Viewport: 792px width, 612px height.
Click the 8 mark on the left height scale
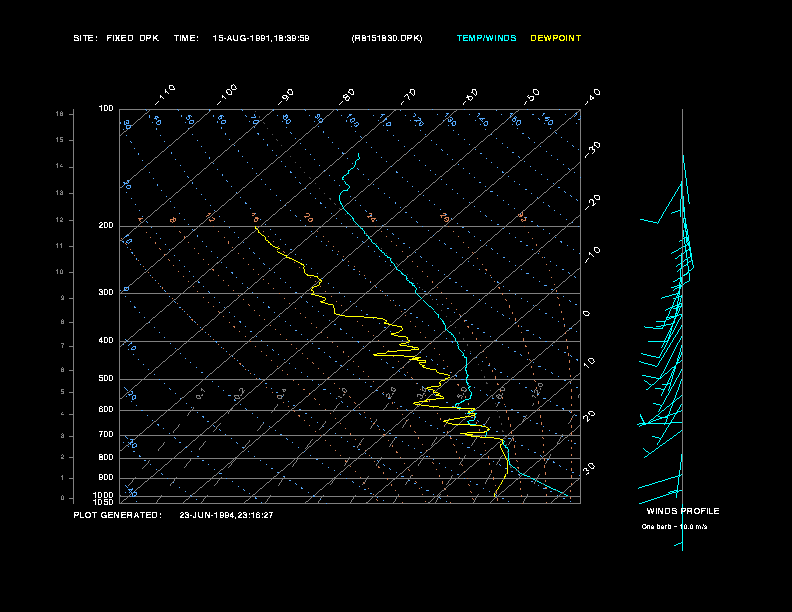pos(63,322)
